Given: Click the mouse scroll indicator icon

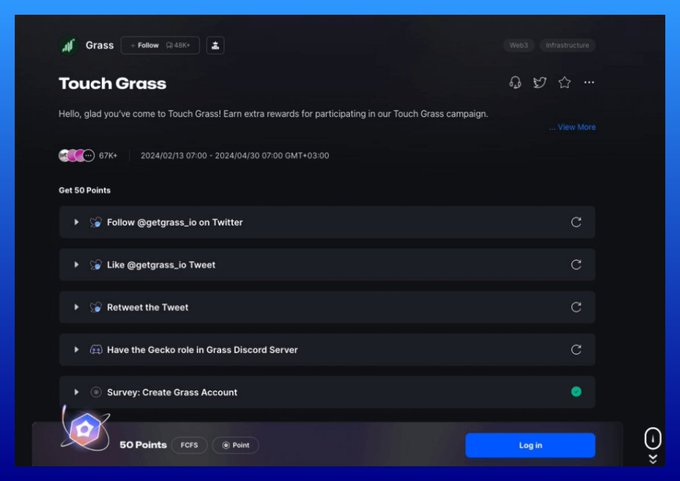Looking at the screenshot, I should tap(653, 438).
